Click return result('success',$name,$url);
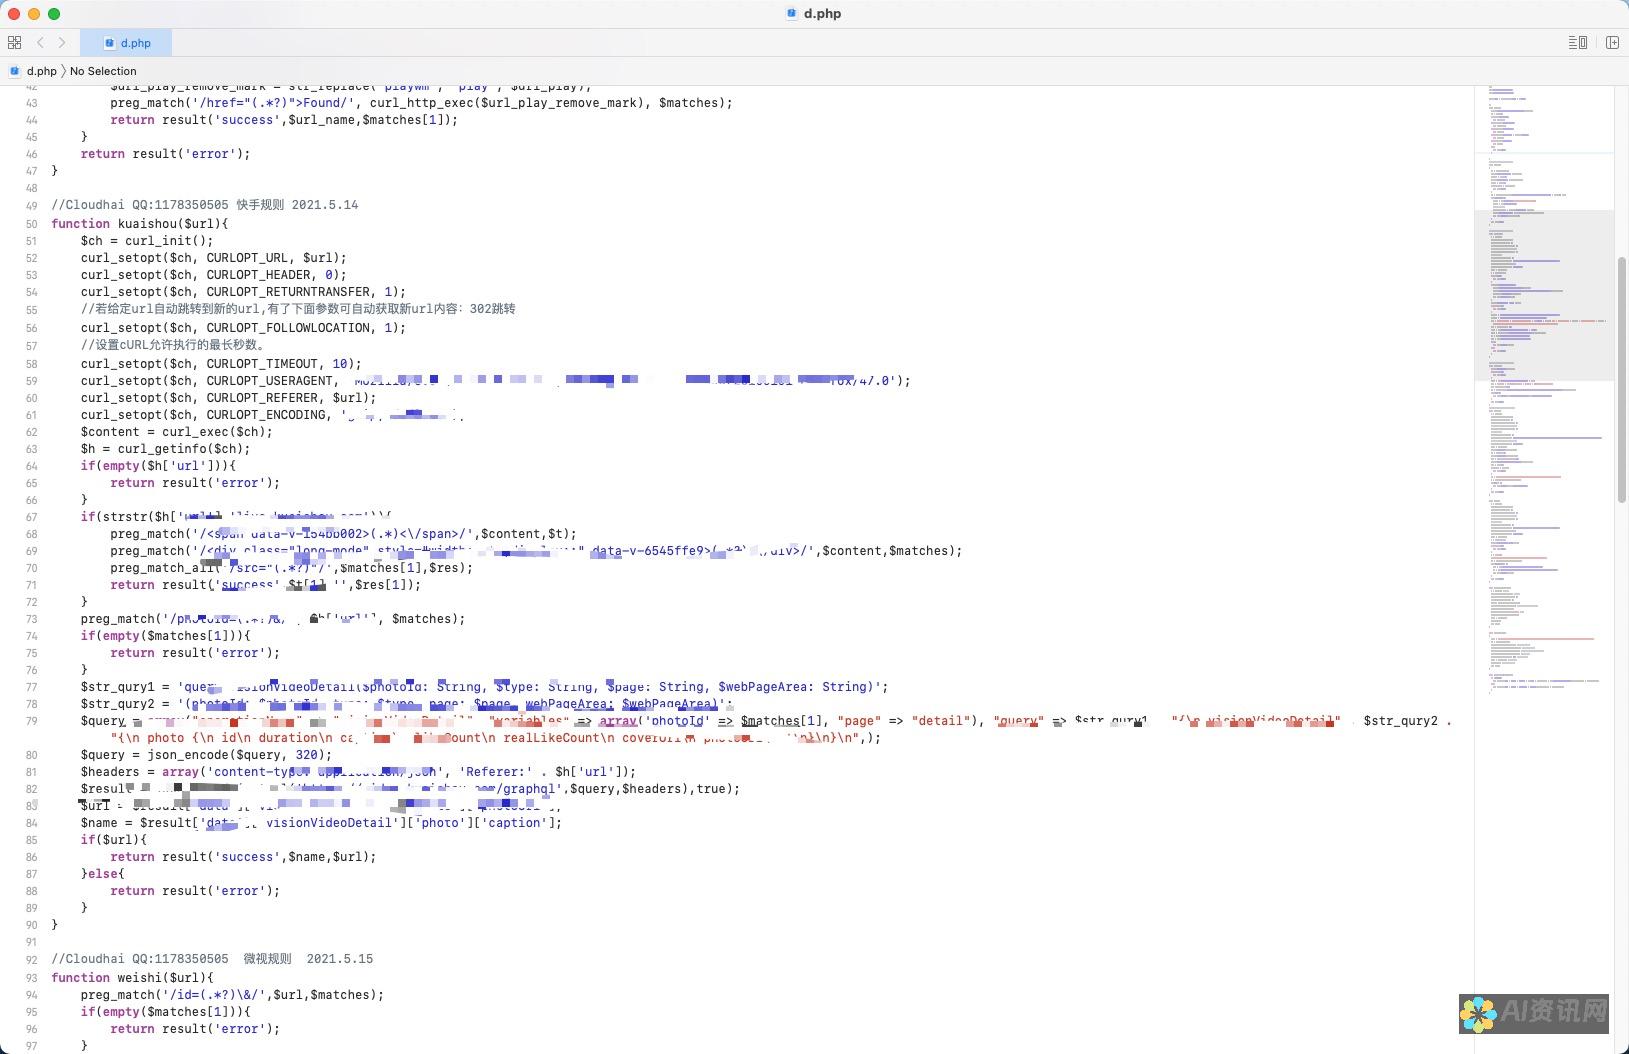This screenshot has width=1629, height=1054. [243, 857]
